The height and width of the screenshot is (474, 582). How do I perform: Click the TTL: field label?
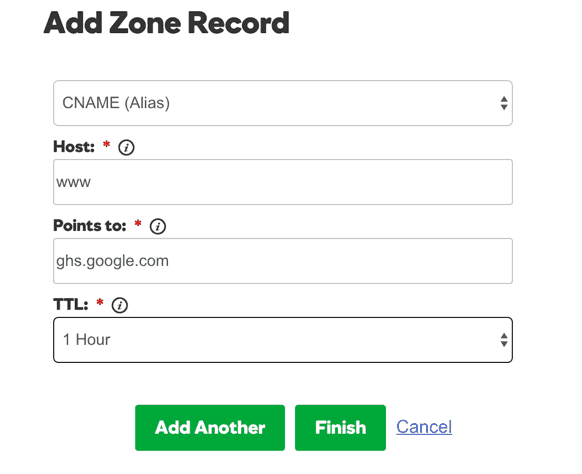tap(71, 305)
